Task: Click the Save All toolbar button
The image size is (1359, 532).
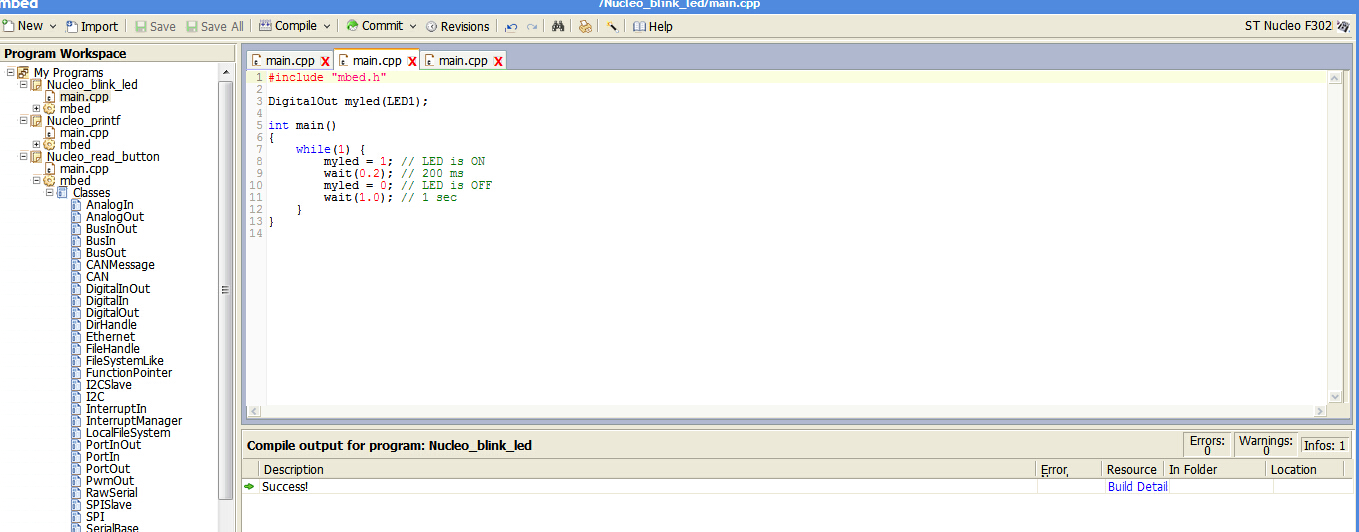Action: pyautogui.click(x=214, y=26)
